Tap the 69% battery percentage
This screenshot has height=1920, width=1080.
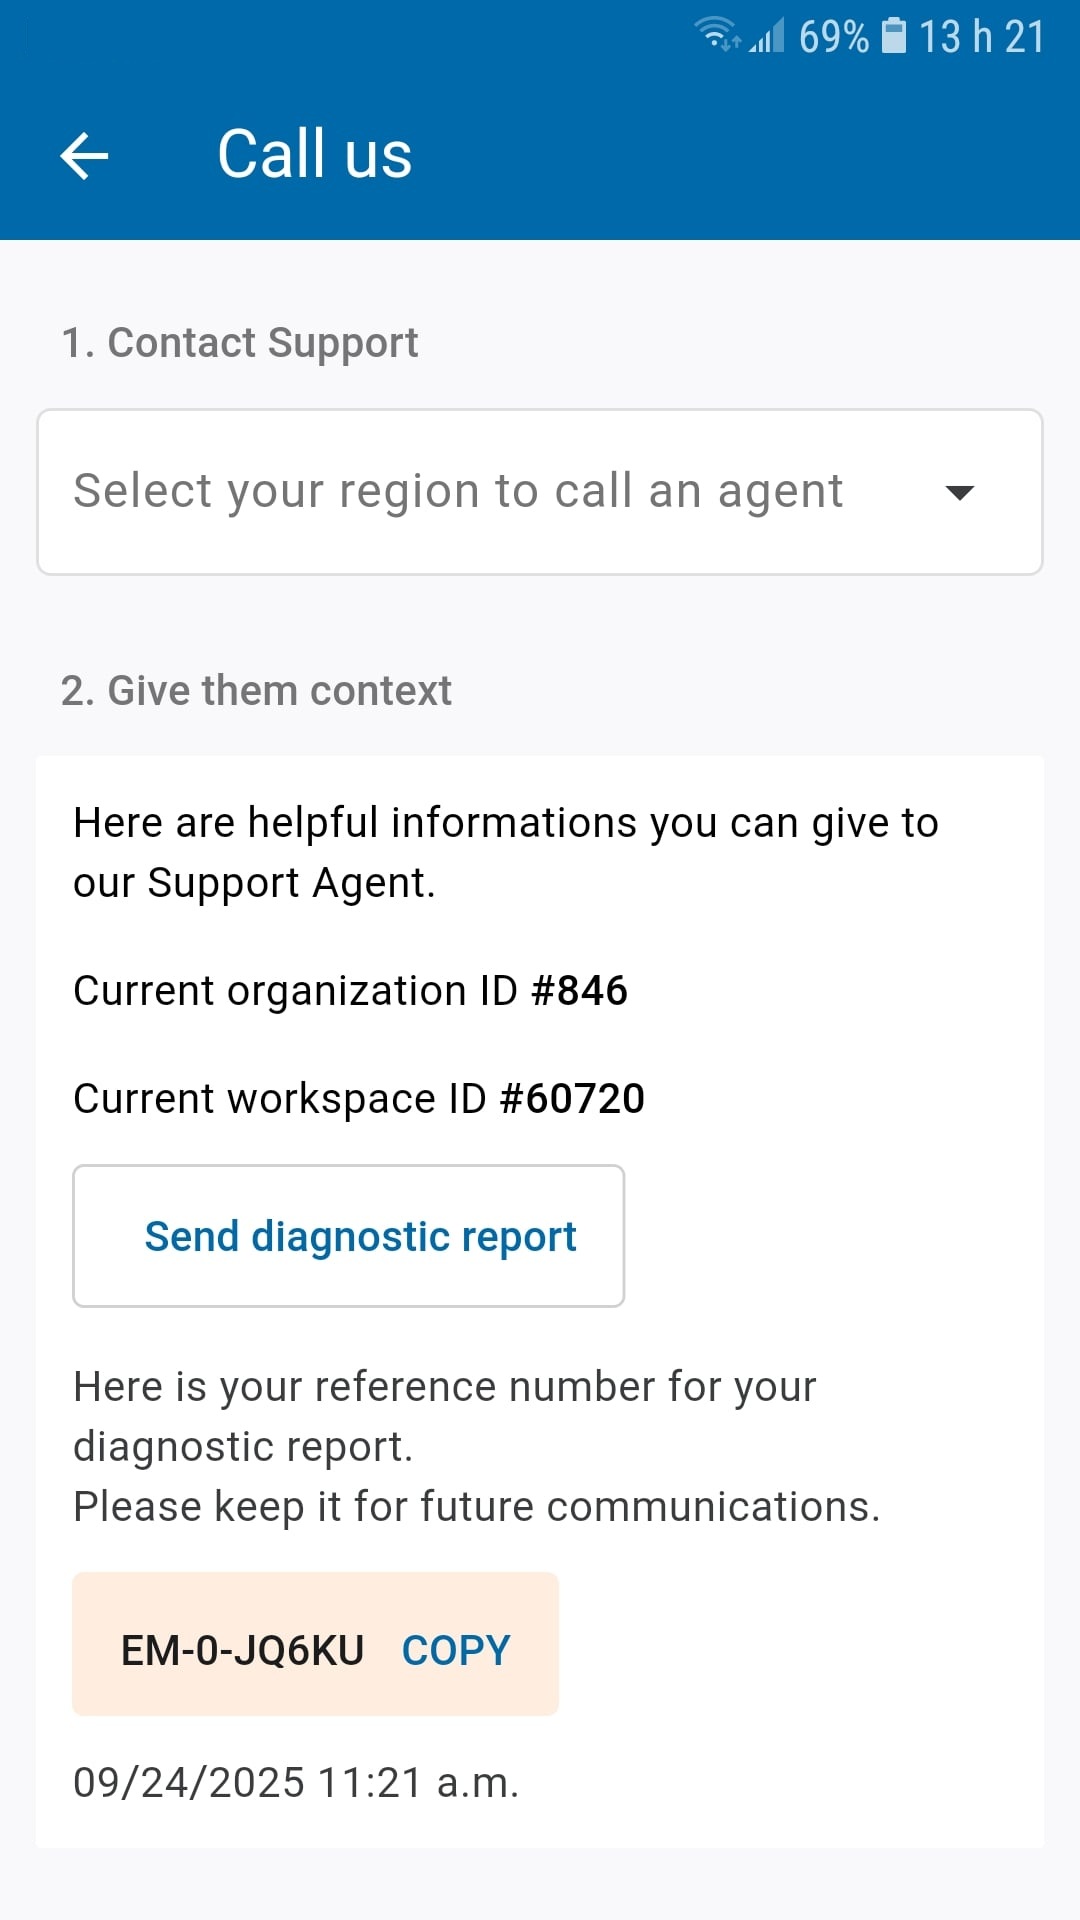click(x=833, y=37)
